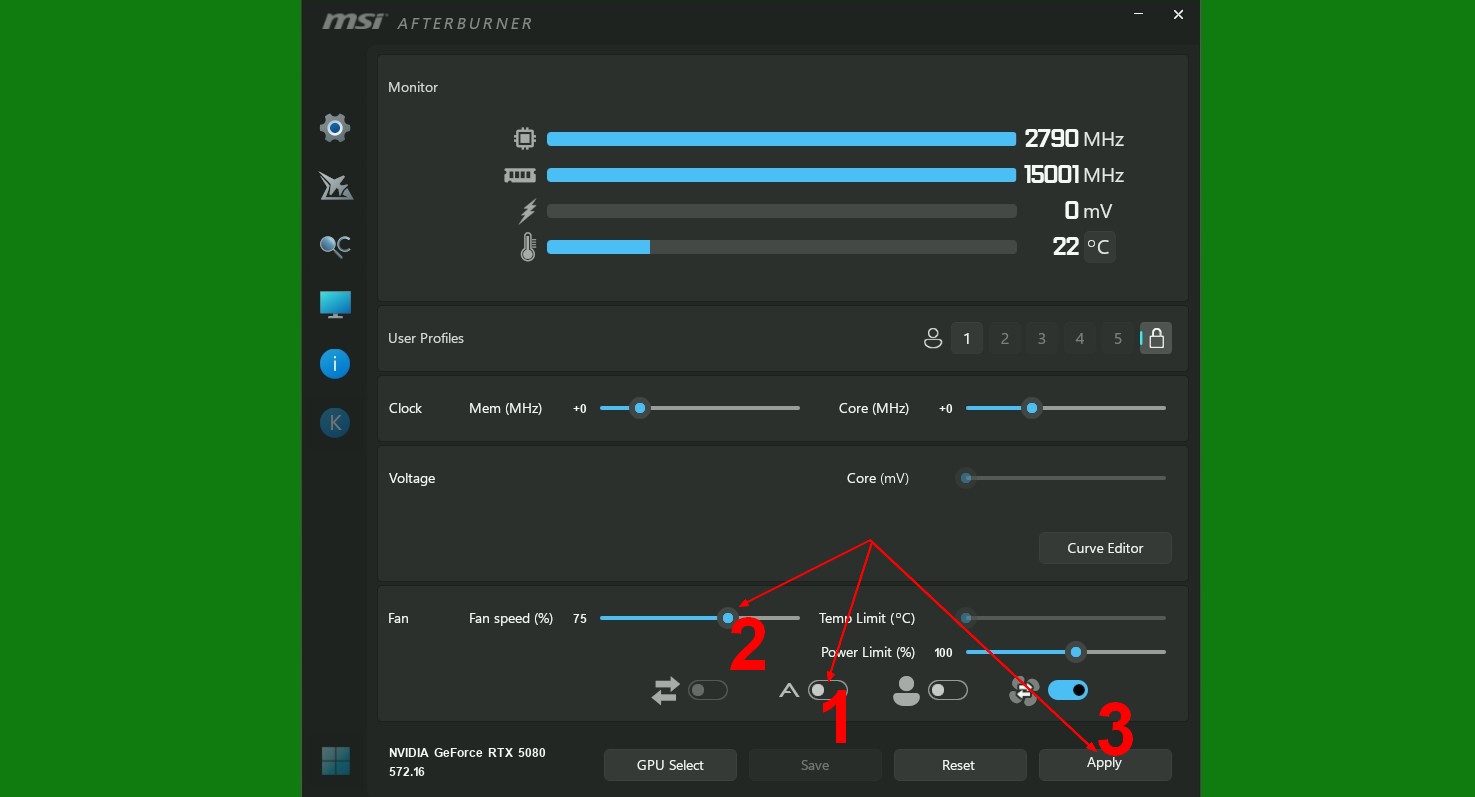Open settings via the gear icon
The height and width of the screenshot is (797, 1475).
click(x=335, y=128)
